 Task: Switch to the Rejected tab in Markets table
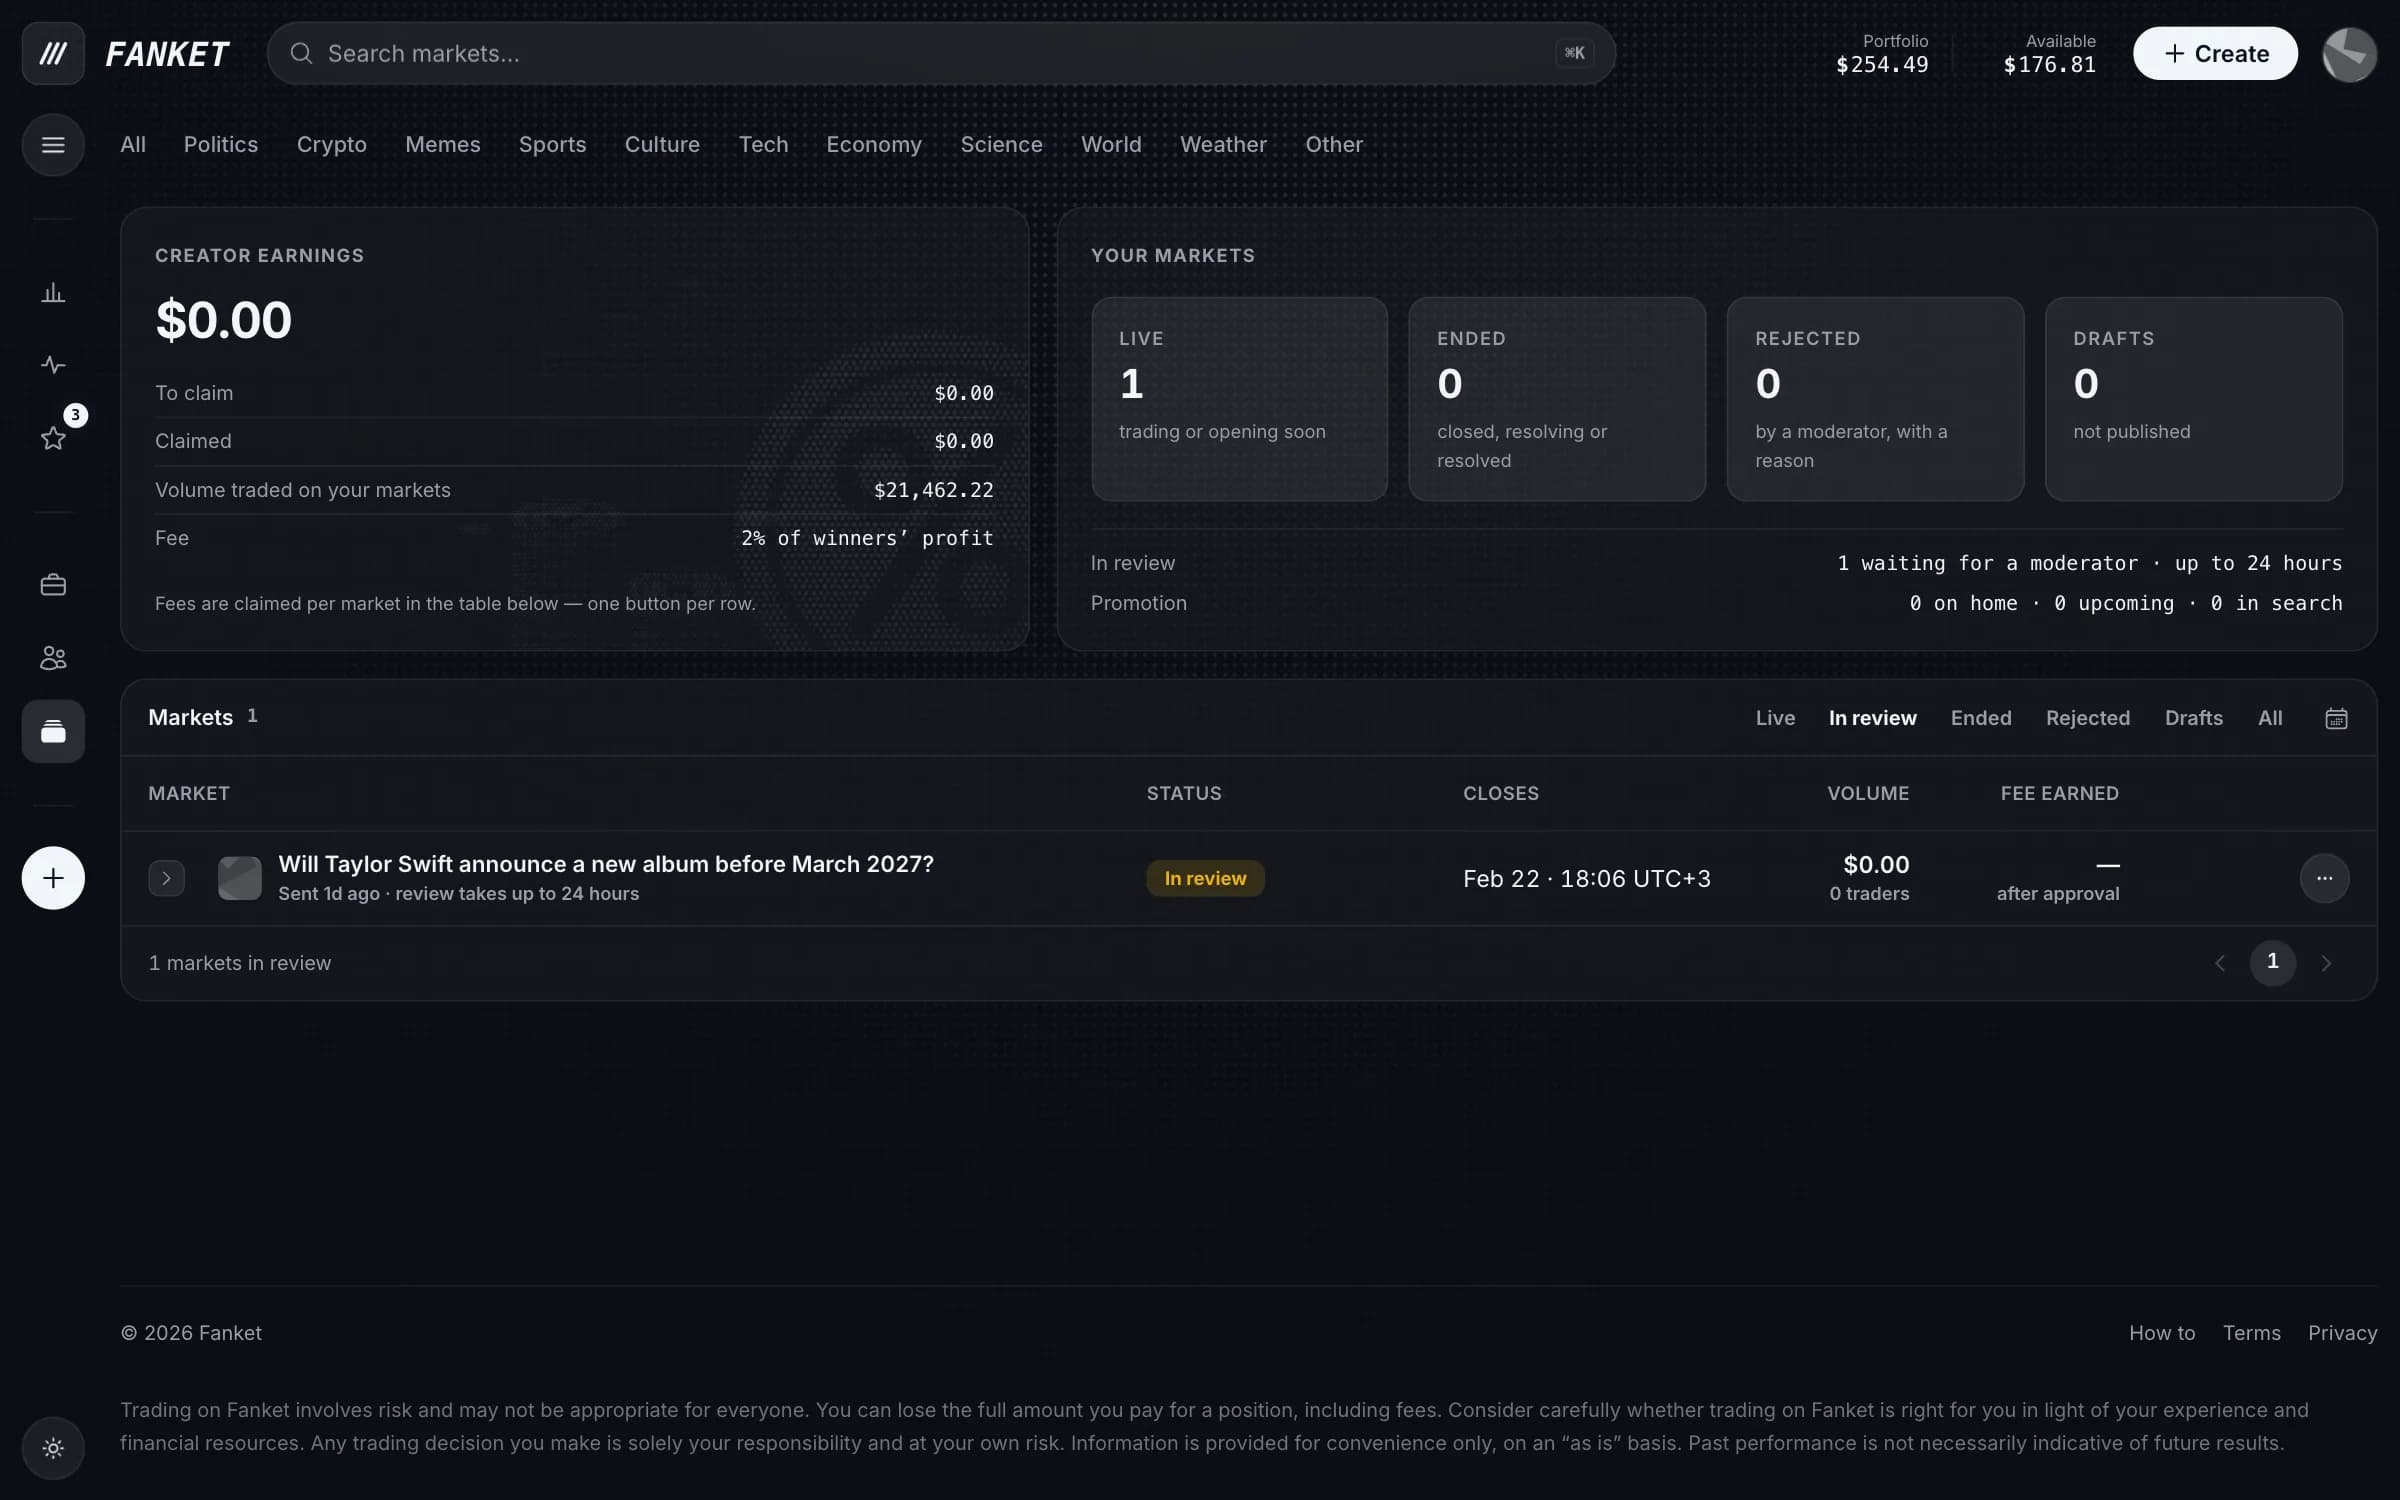point(2088,718)
